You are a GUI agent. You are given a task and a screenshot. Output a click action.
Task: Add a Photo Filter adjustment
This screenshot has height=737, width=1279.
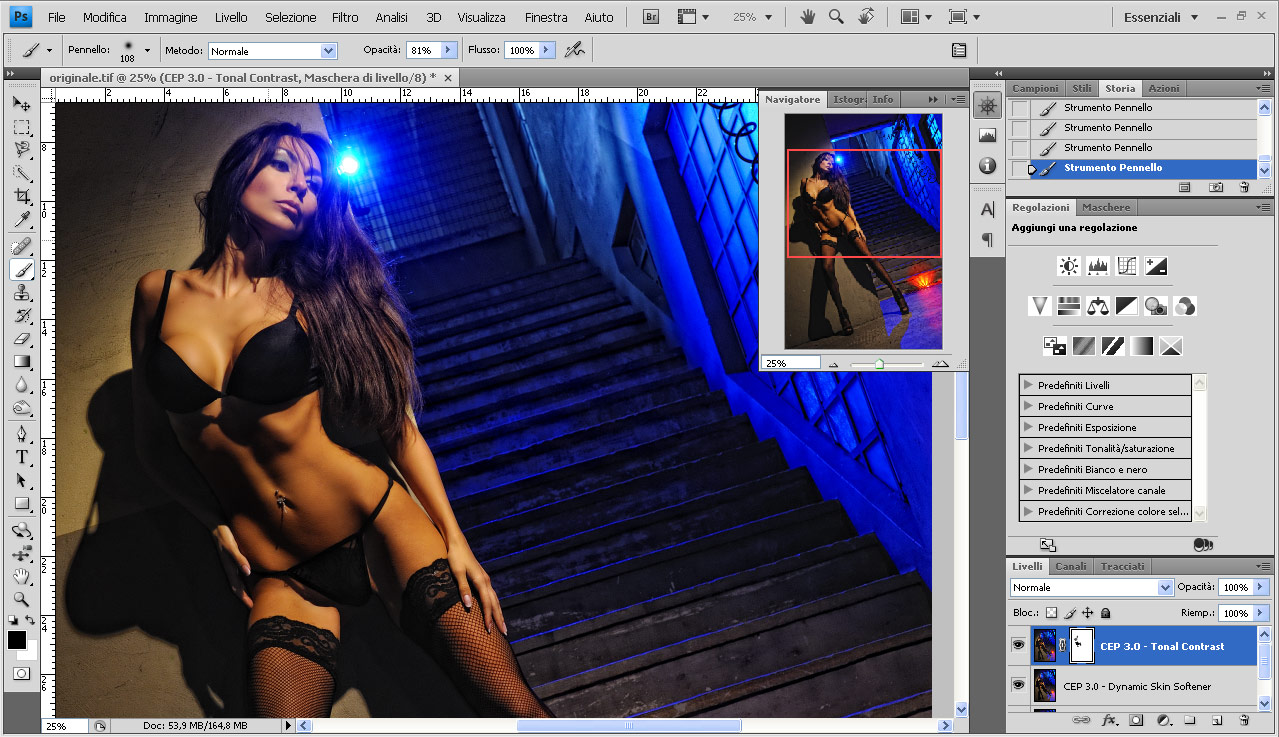click(x=1156, y=306)
